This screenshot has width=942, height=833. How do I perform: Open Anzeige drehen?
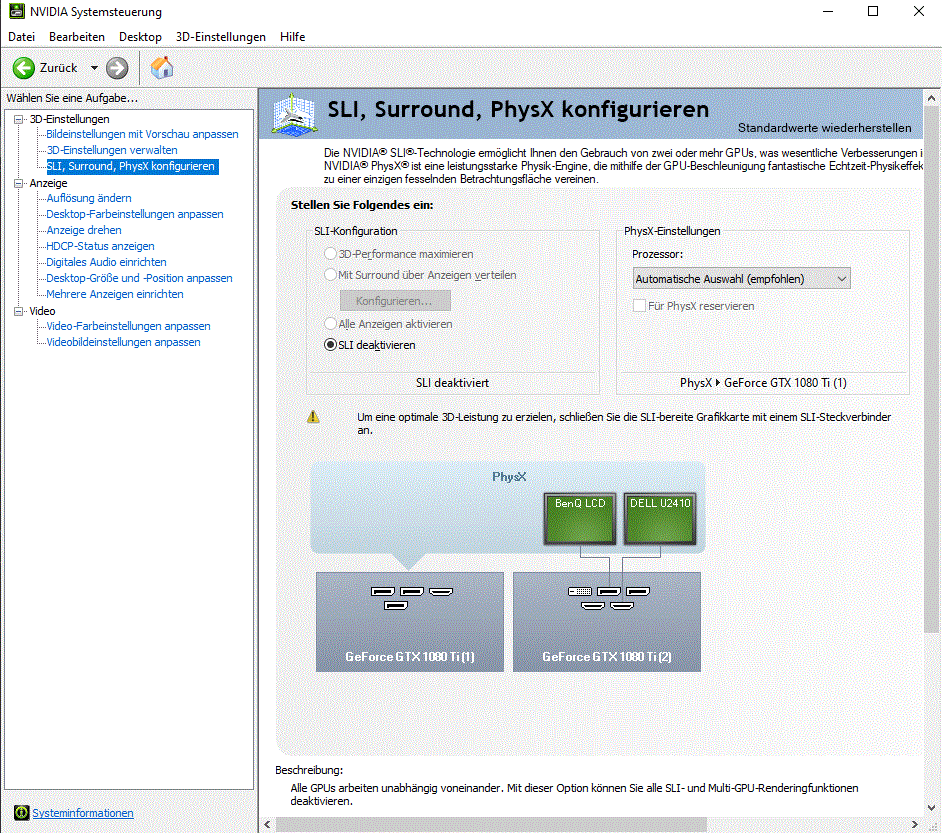pyautogui.click(x=84, y=230)
